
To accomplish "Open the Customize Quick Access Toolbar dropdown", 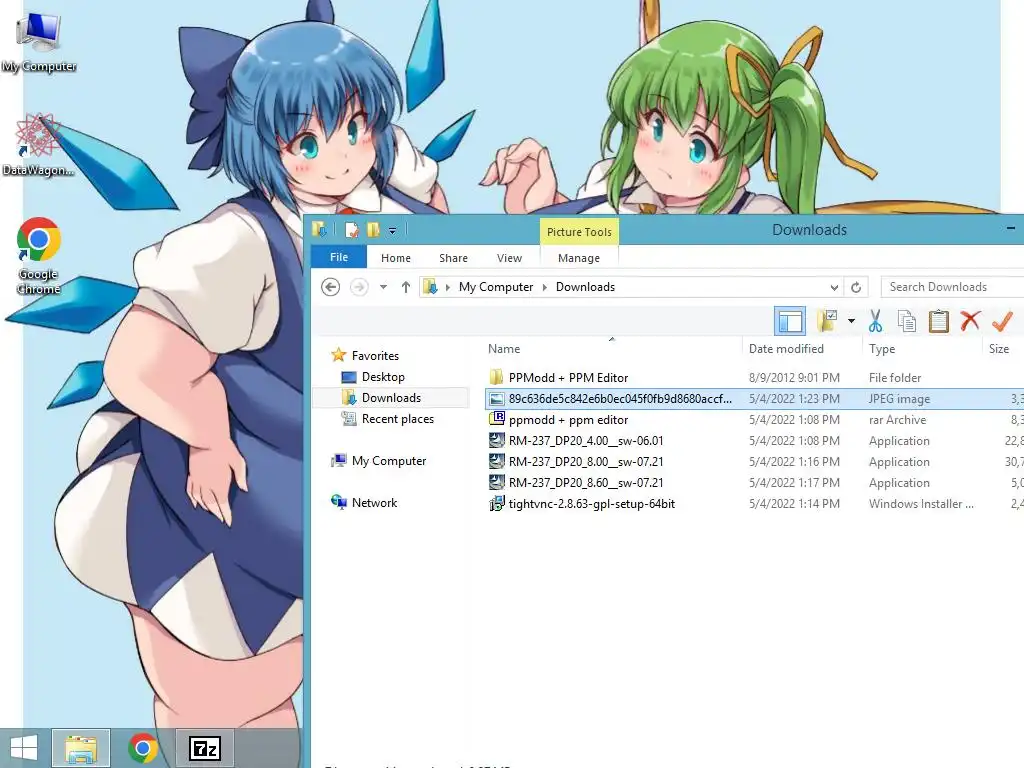I will point(392,231).
